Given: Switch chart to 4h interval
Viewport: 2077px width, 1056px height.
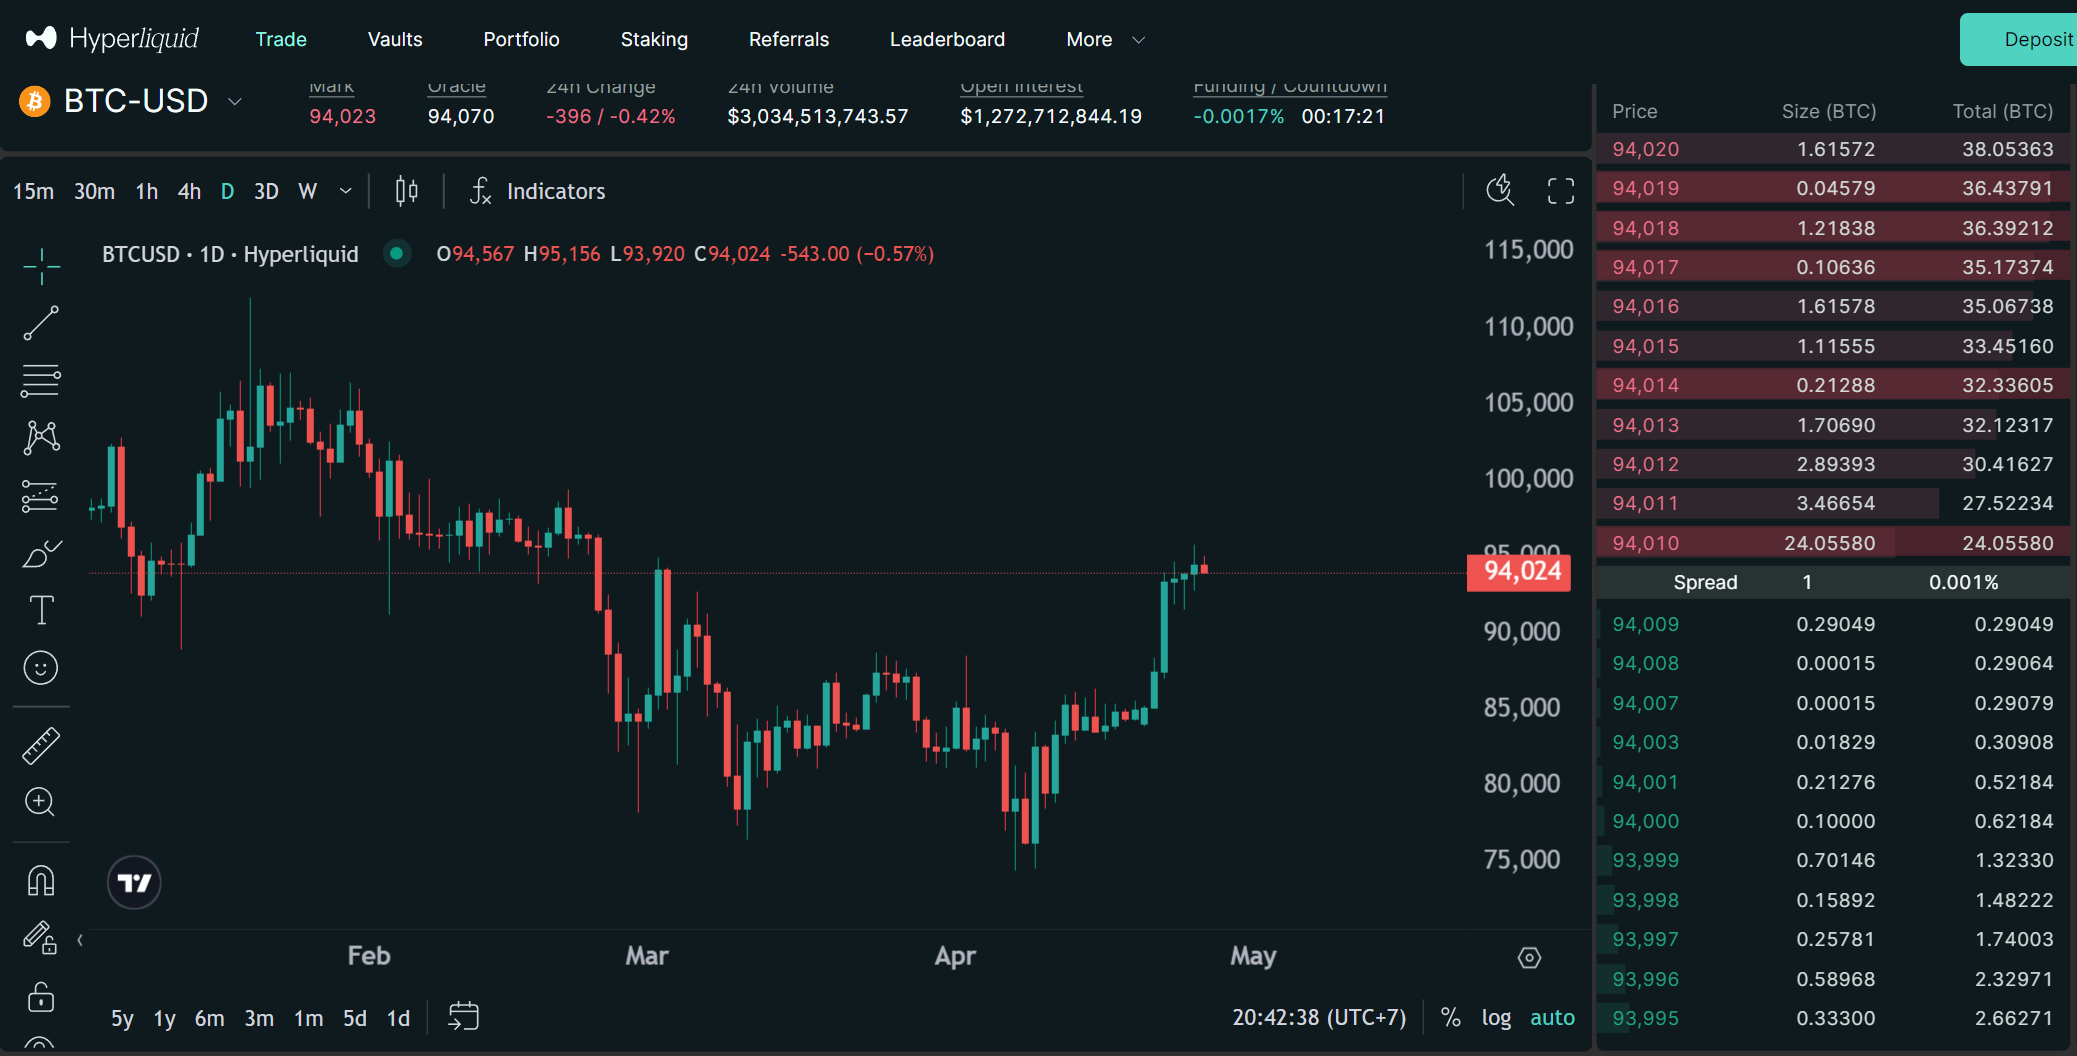Looking at the screenshot, I should coord(189,191).
